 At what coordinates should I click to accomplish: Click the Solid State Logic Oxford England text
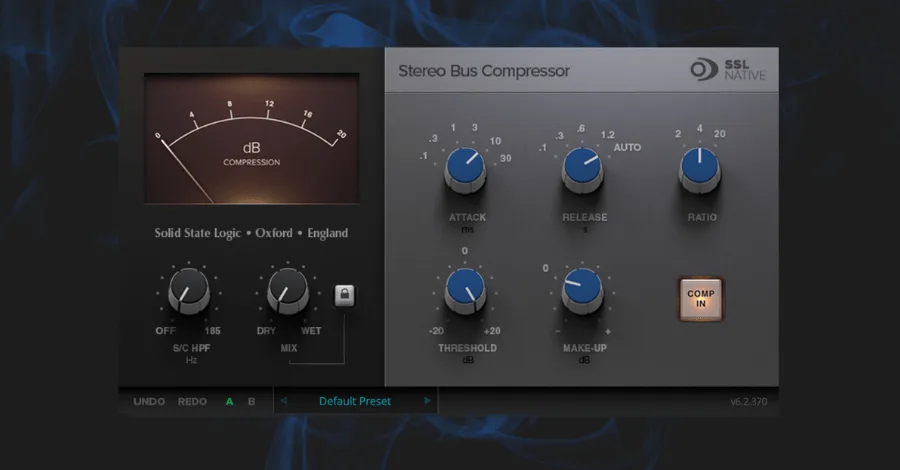tap(251, 233)
